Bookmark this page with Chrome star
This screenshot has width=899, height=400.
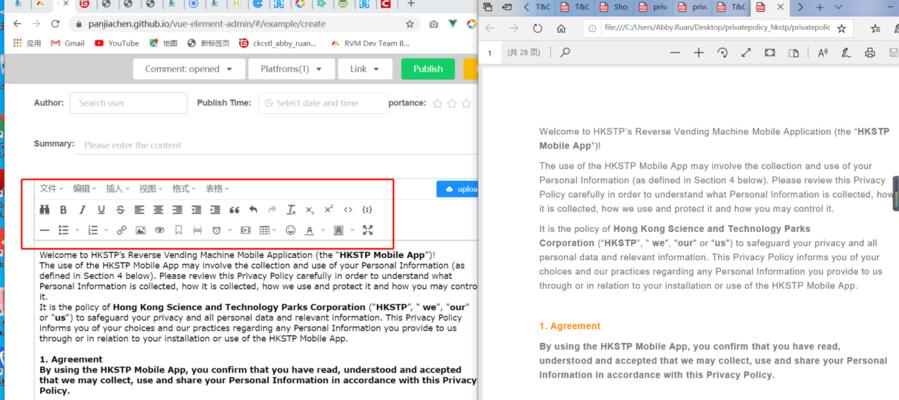[410, 24]
